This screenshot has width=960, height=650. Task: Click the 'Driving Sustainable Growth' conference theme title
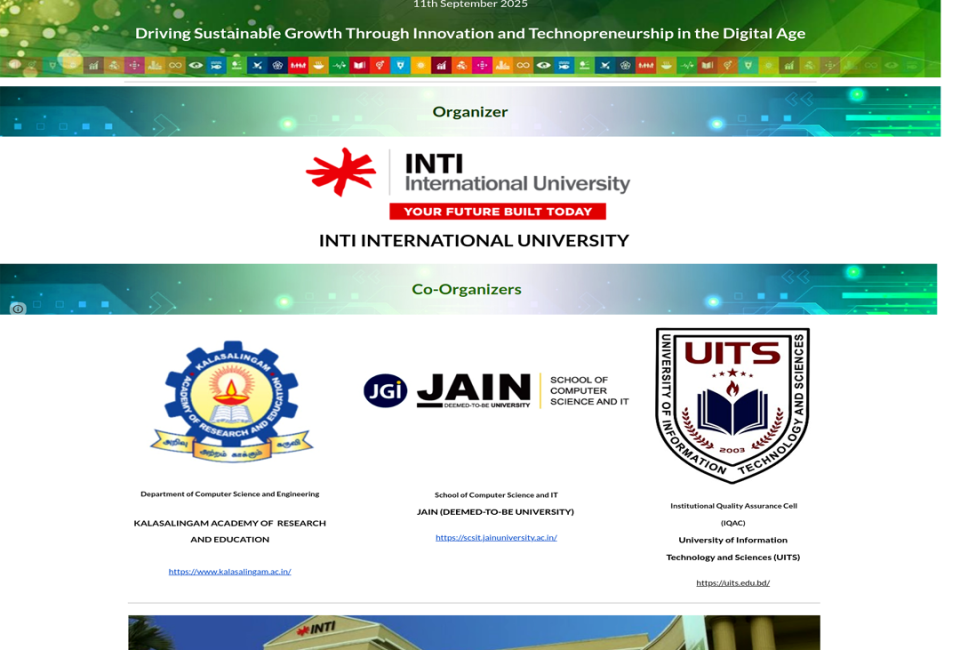(470, 34)
